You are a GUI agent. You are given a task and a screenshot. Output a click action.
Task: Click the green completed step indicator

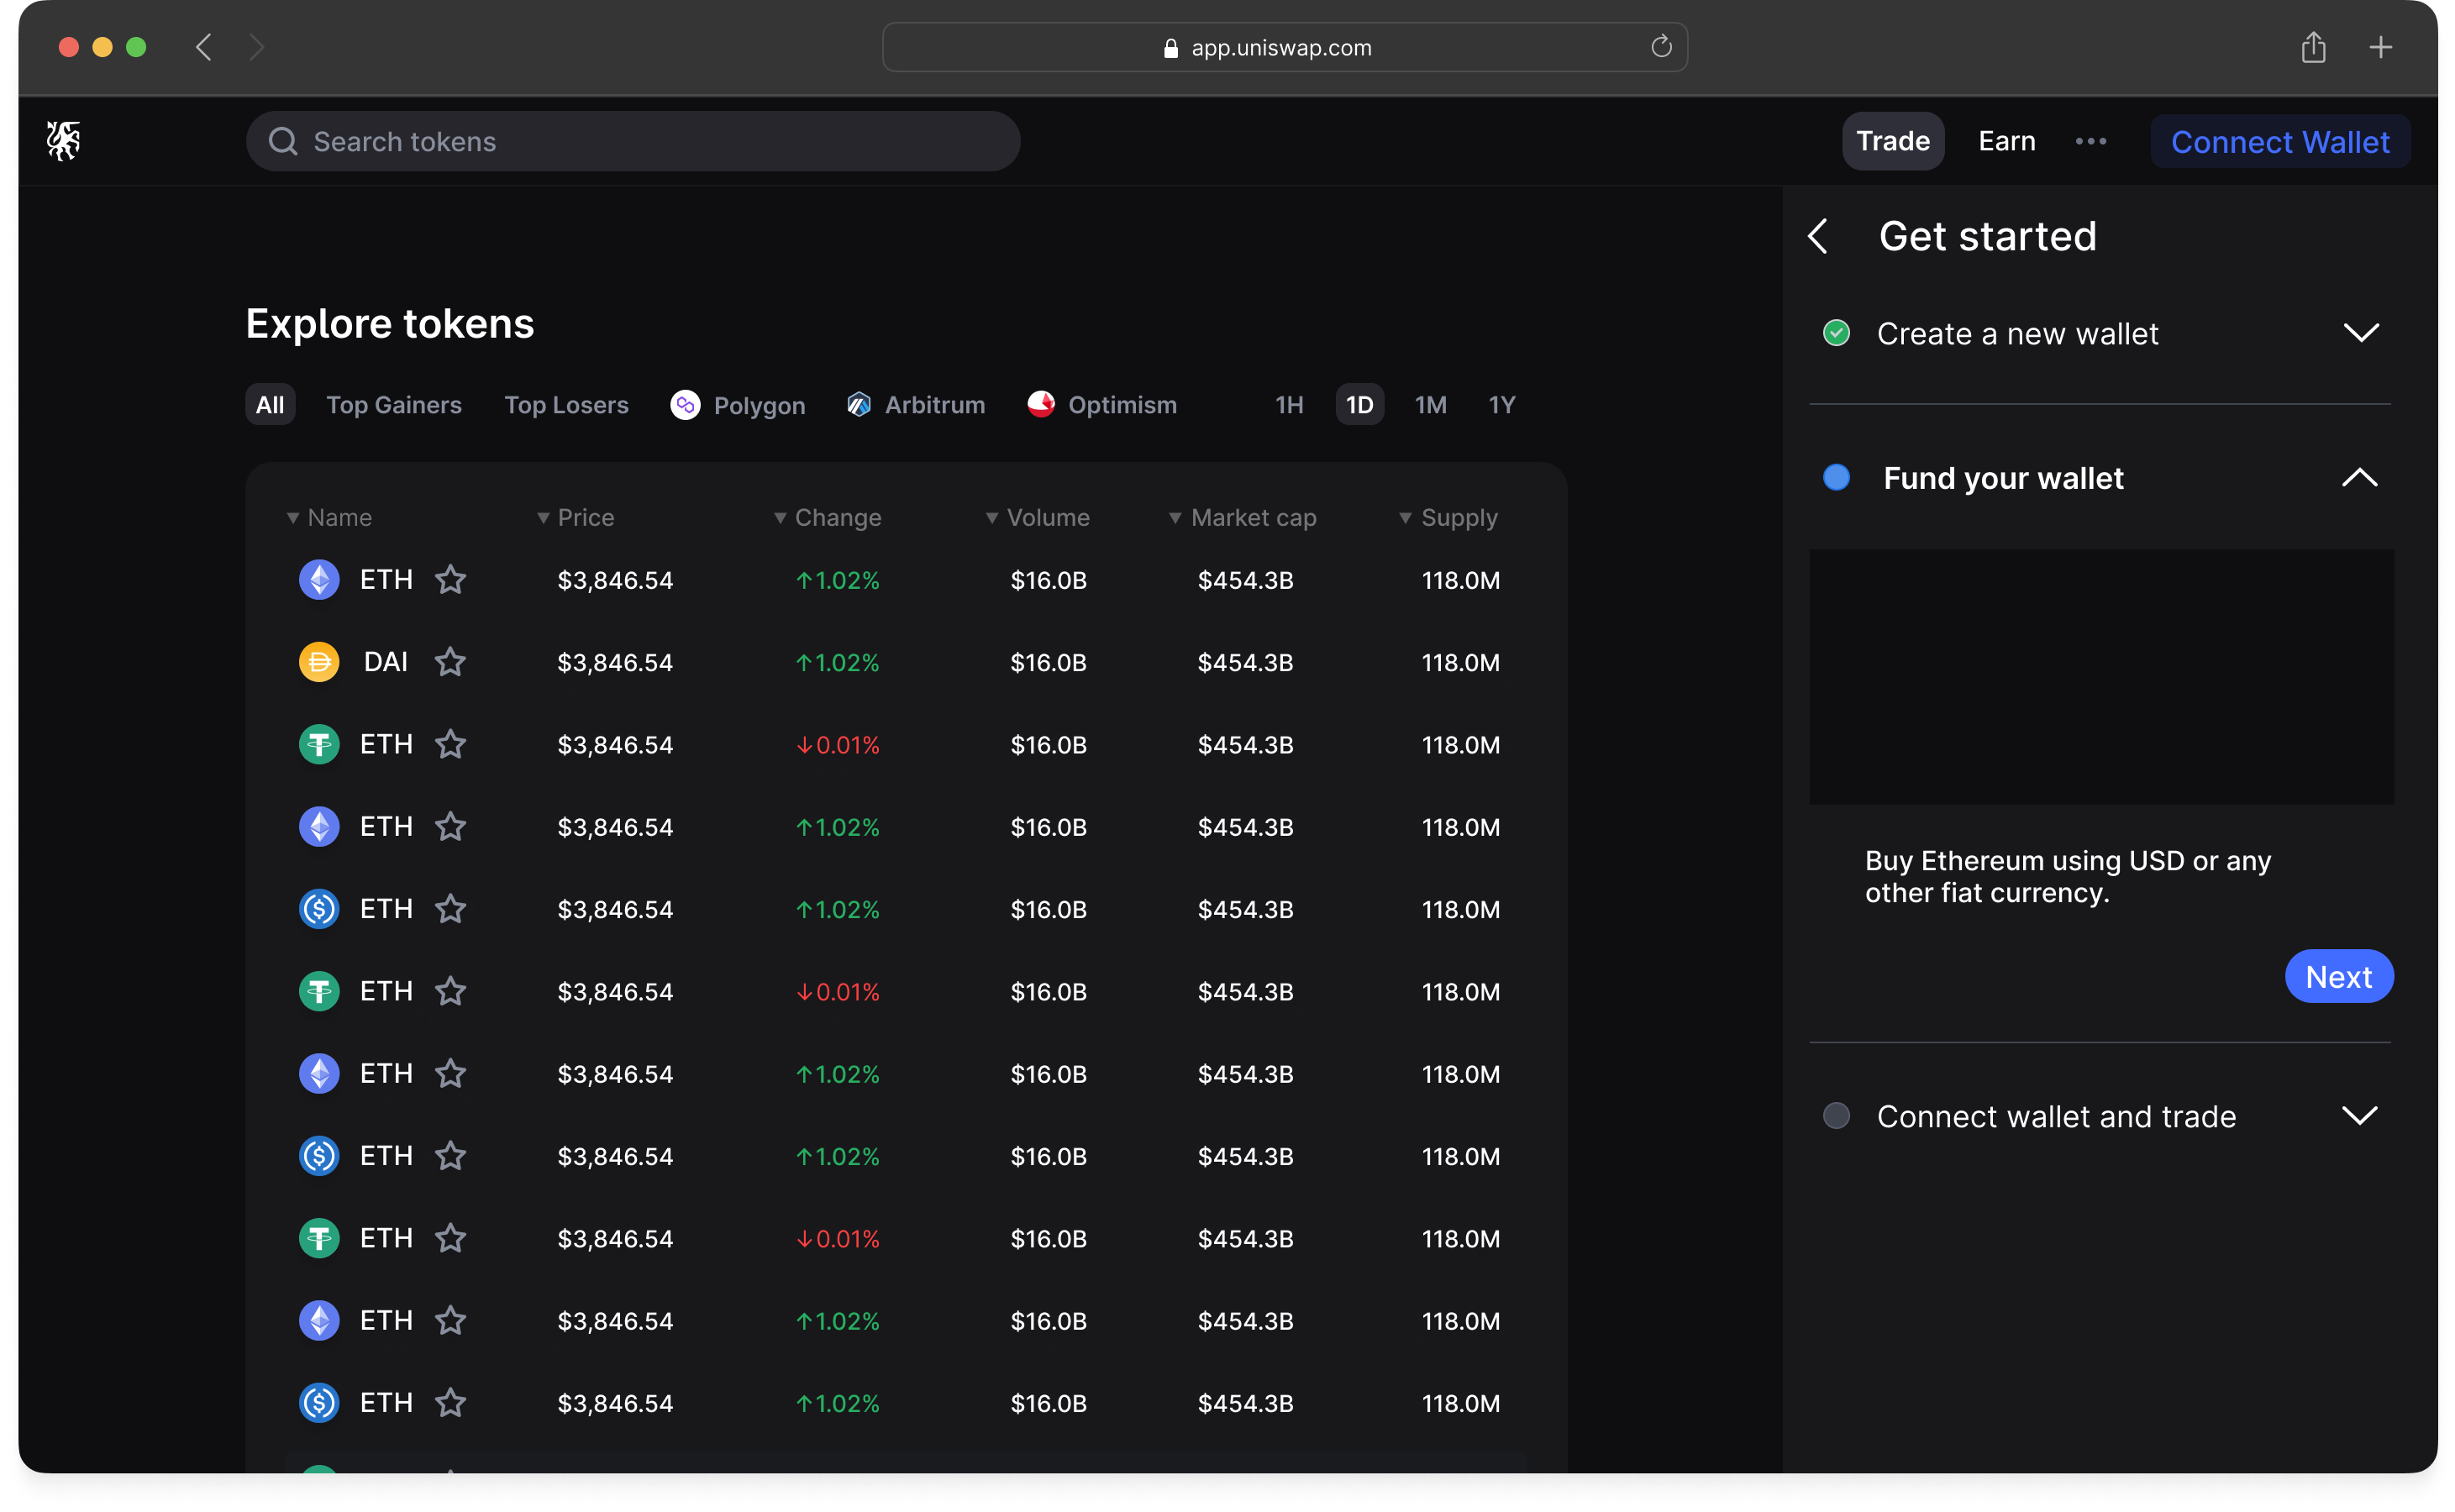pyautogui.click(x=1836, y=333)
